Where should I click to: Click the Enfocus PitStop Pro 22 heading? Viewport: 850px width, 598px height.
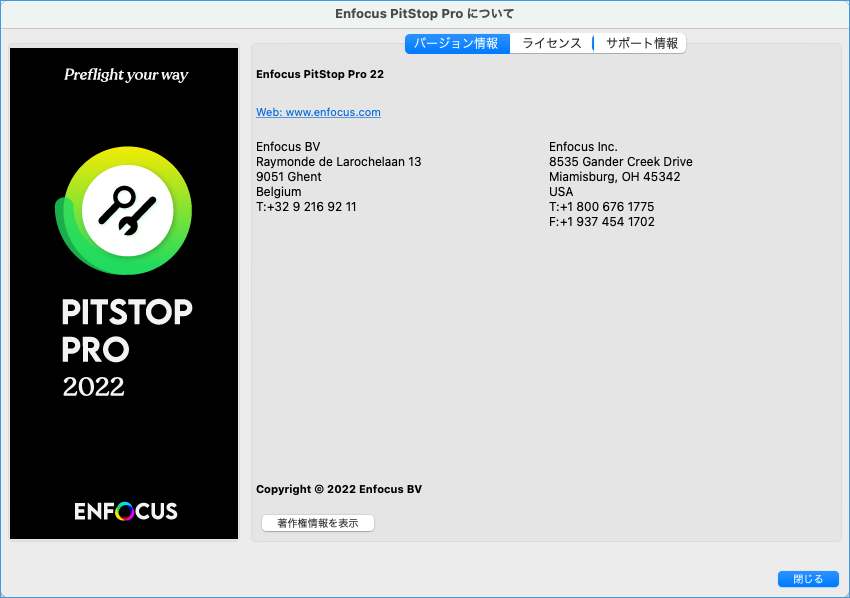[320, 74]
